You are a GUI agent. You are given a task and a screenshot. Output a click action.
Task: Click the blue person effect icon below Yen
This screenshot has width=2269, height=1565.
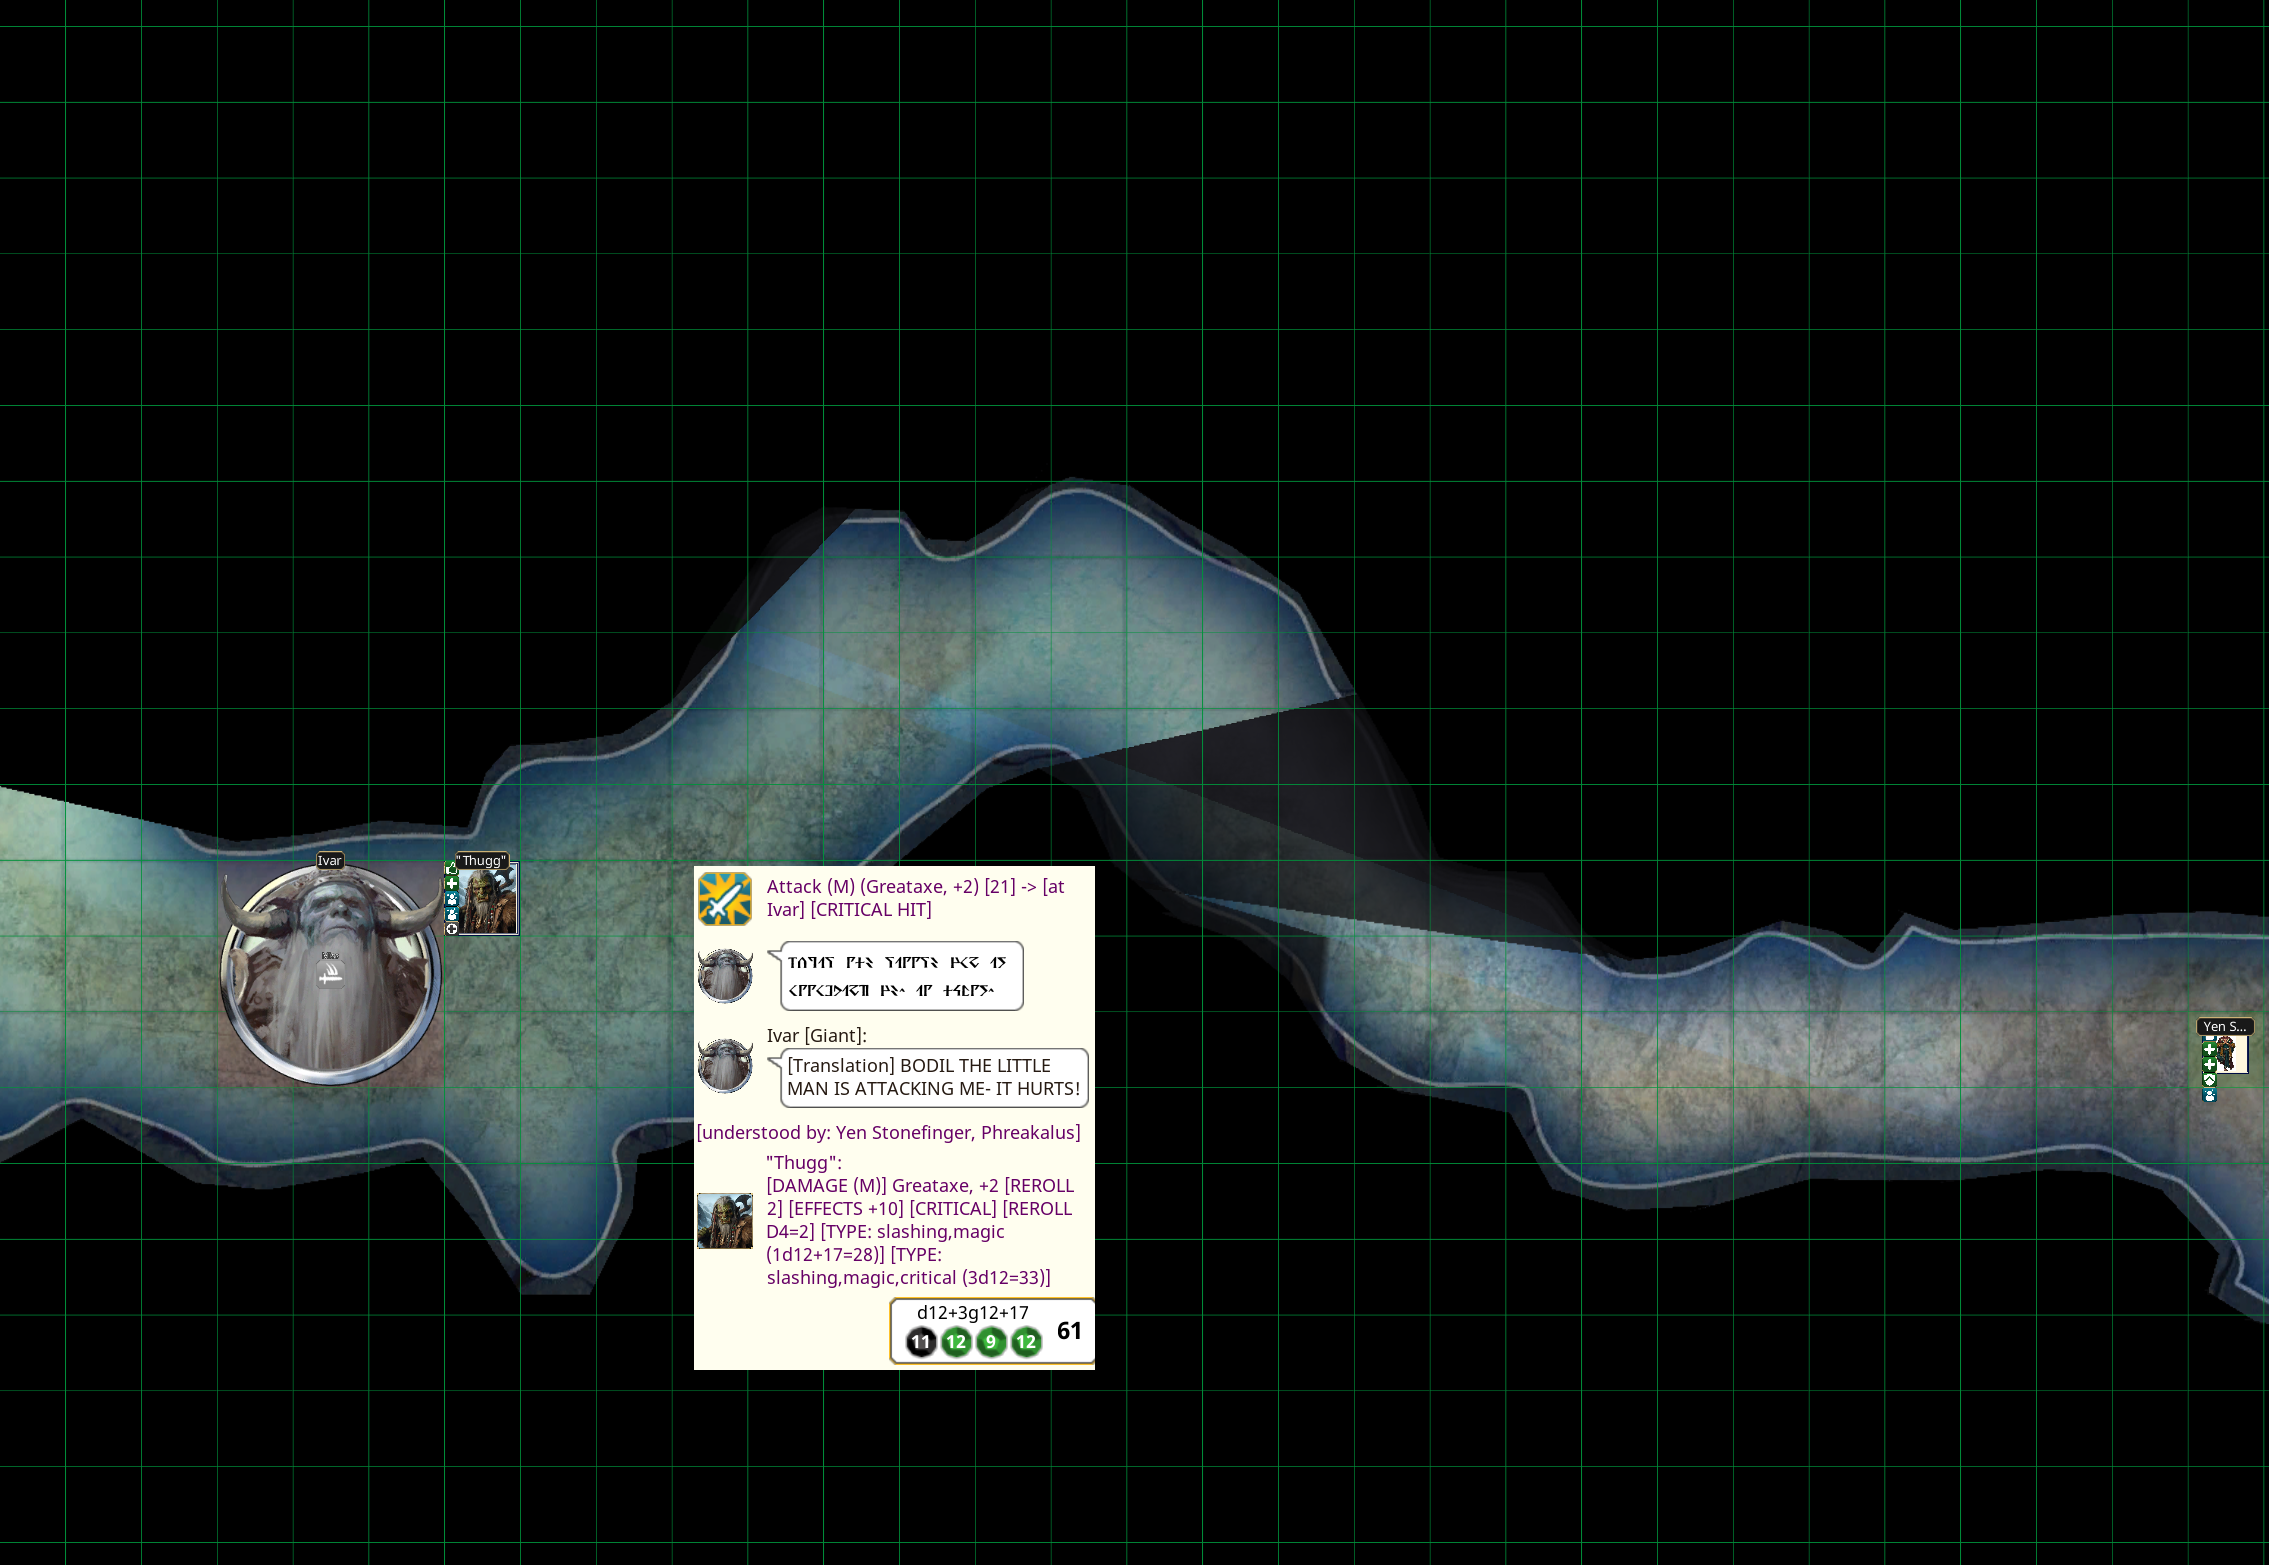(2209, 1095)
